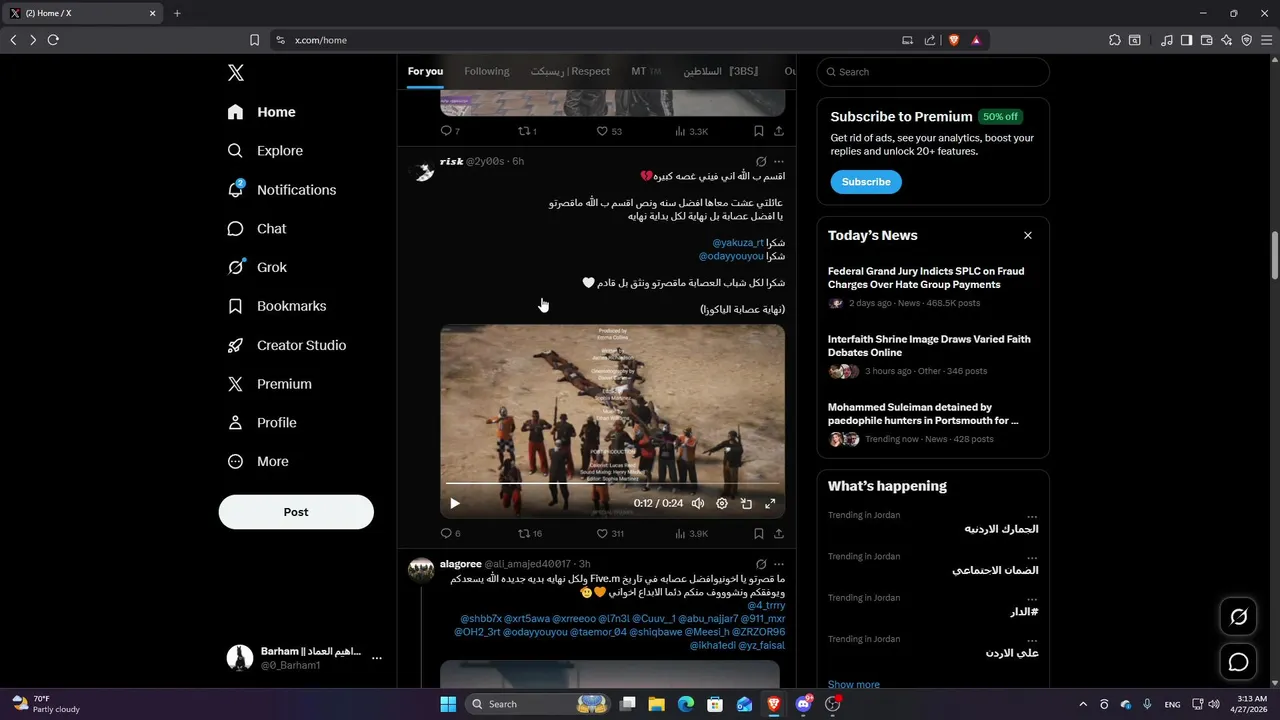The height and width of the screenshot is (720, 1280).
Task: View analytics of post with 3.9K views
Action: 692,534
